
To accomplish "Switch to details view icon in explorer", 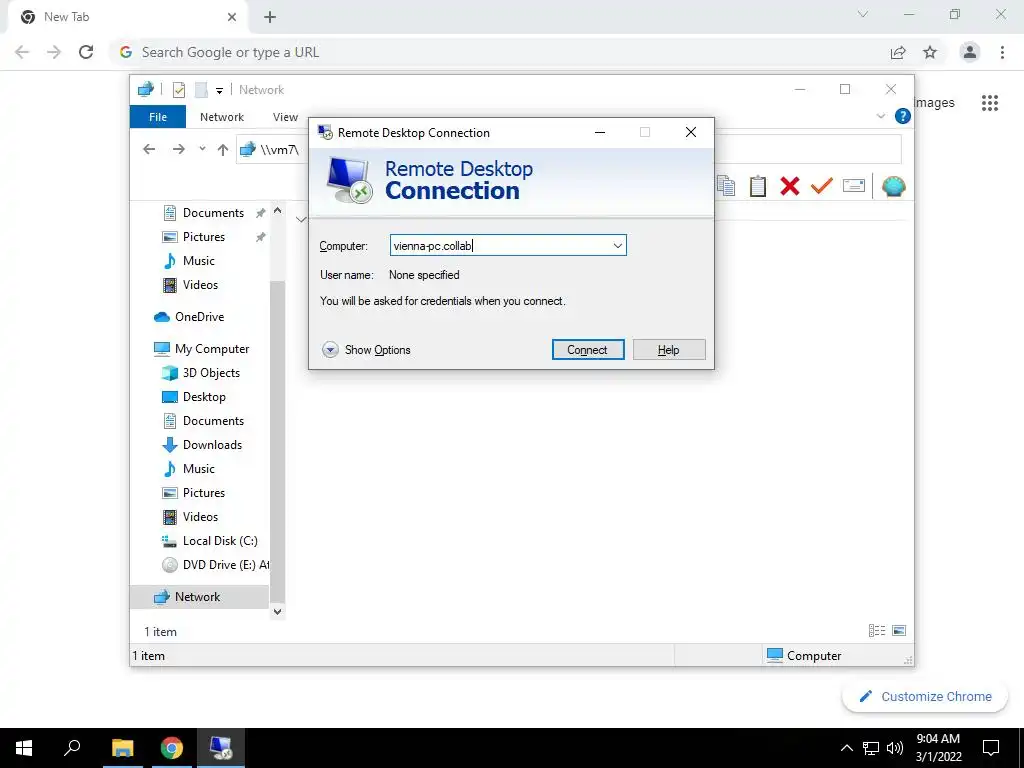I will pyautogui.click(x=877, y=630).
